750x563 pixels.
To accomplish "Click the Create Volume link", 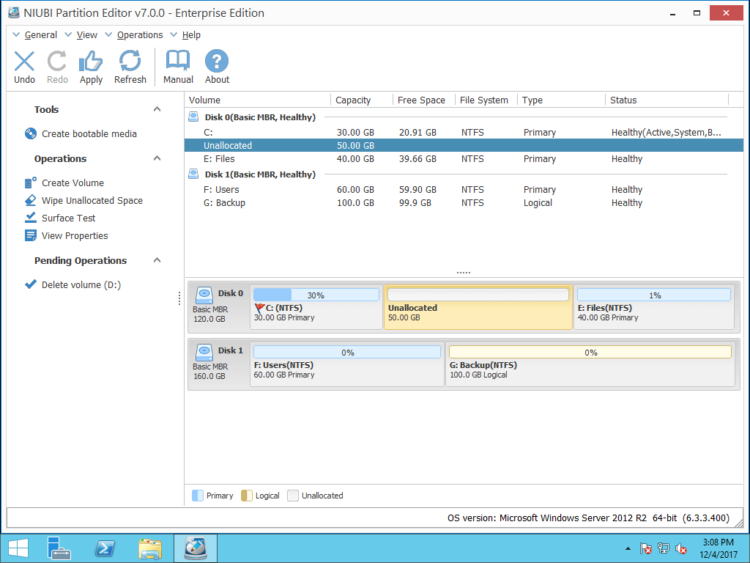I will tap(73, 183).
